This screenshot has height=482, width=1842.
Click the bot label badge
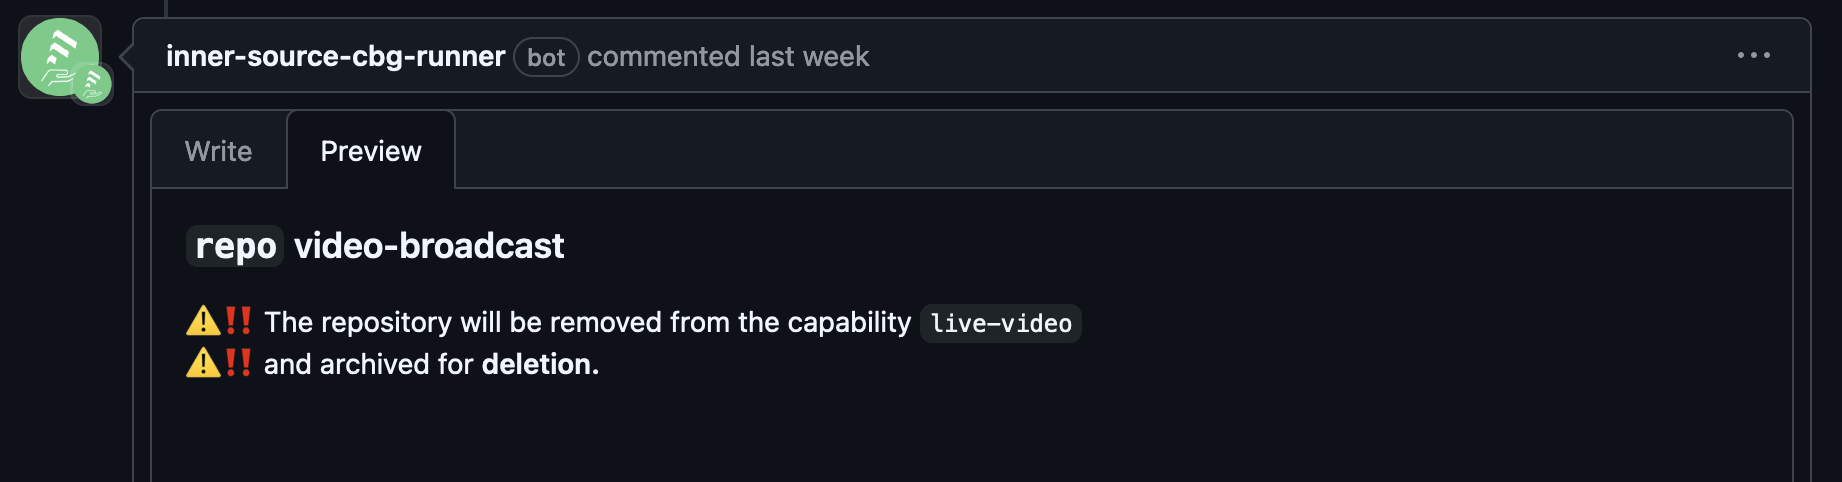click(x=546, y=58)
